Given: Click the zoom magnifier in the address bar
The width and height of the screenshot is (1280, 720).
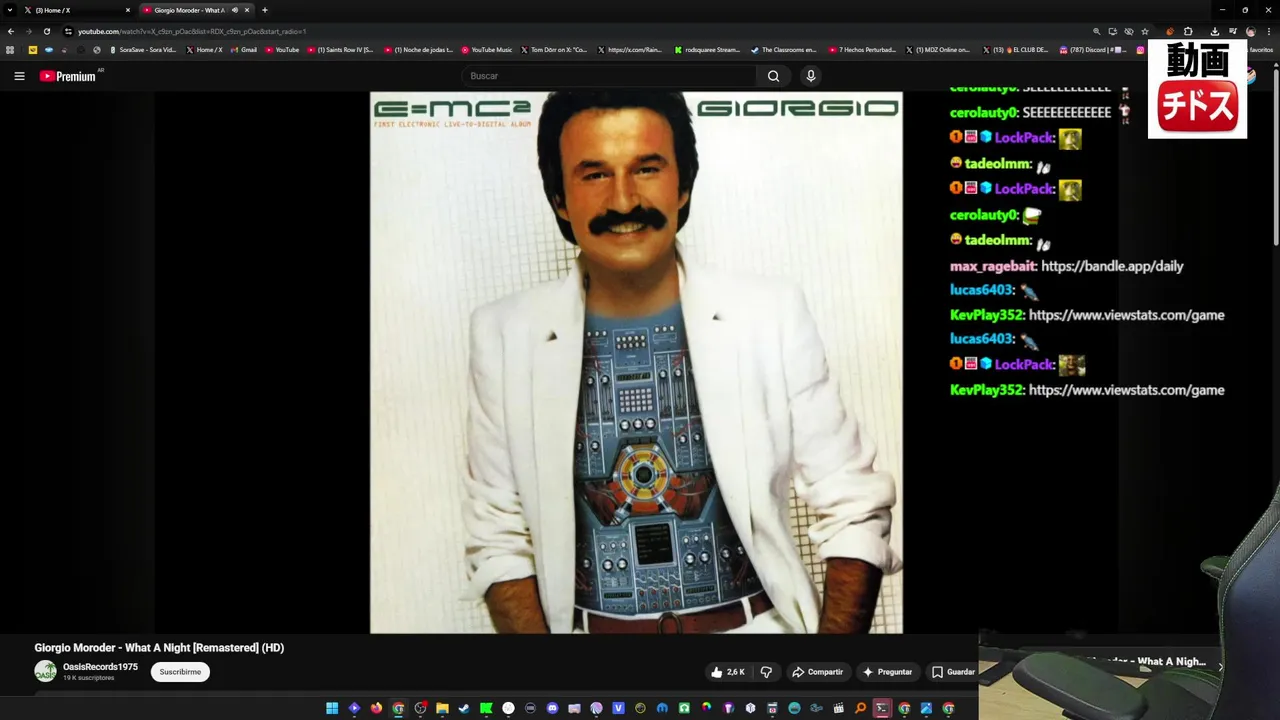Looking at the screenshot, I should point(1096,31).
